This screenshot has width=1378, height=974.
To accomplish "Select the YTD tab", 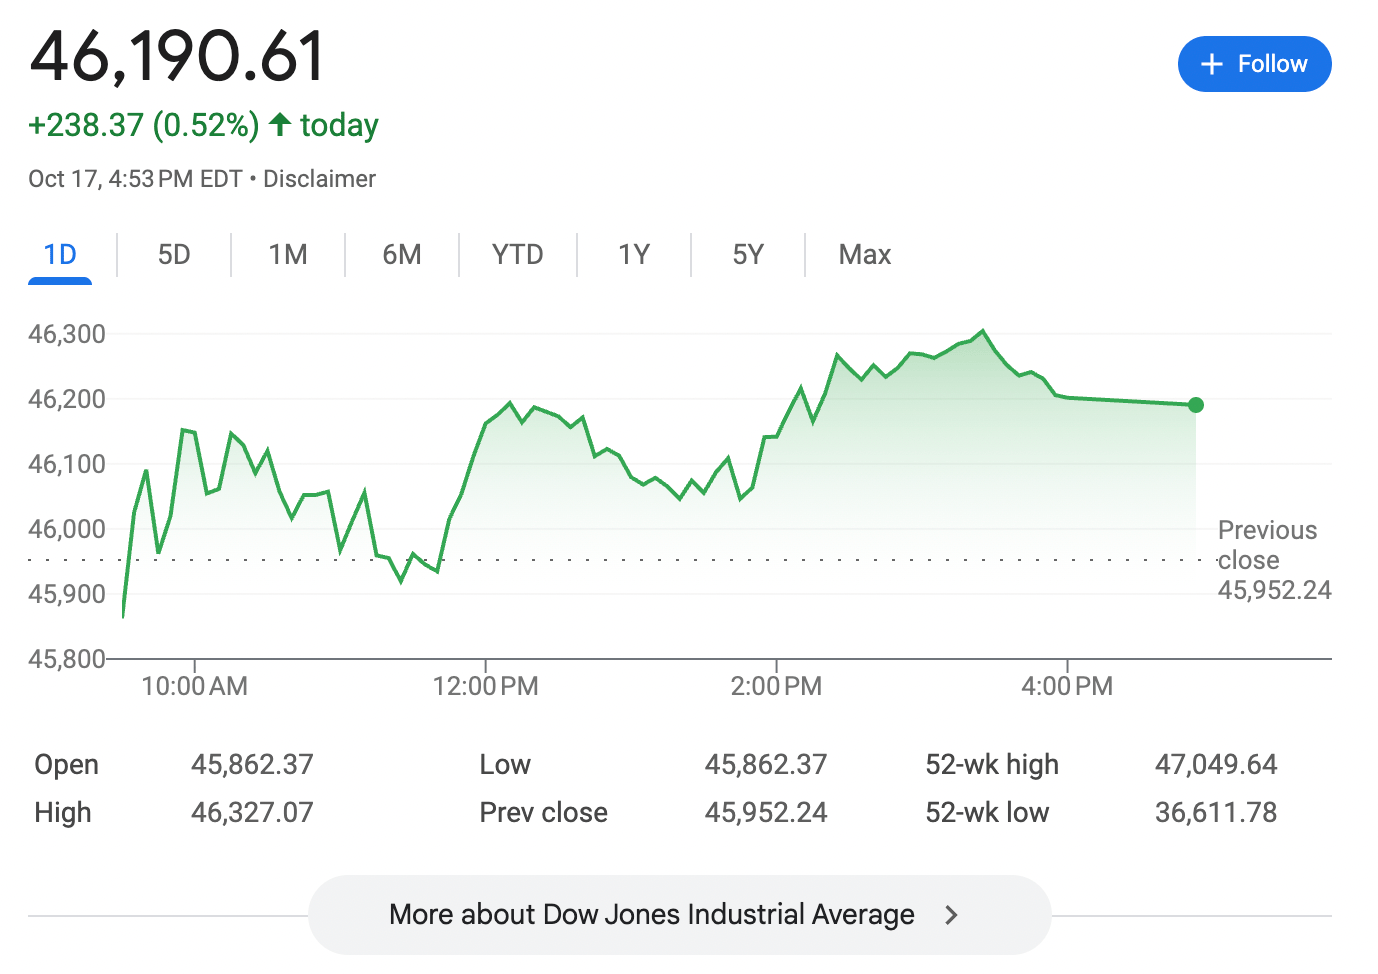I will tap(517, 255).
